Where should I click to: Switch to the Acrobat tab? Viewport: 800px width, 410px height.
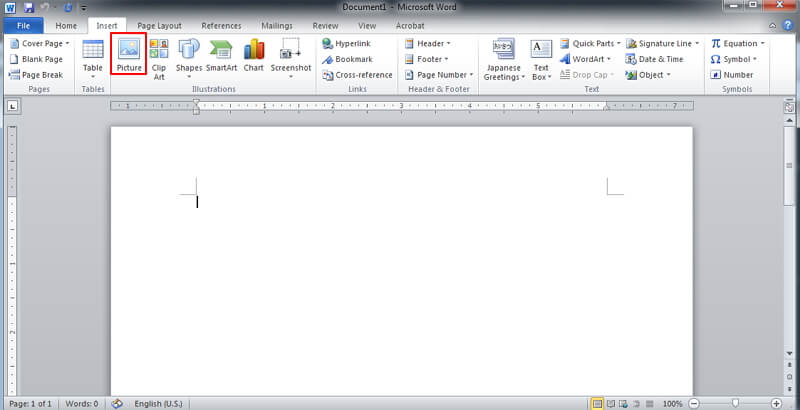click(x=410, y=25)
